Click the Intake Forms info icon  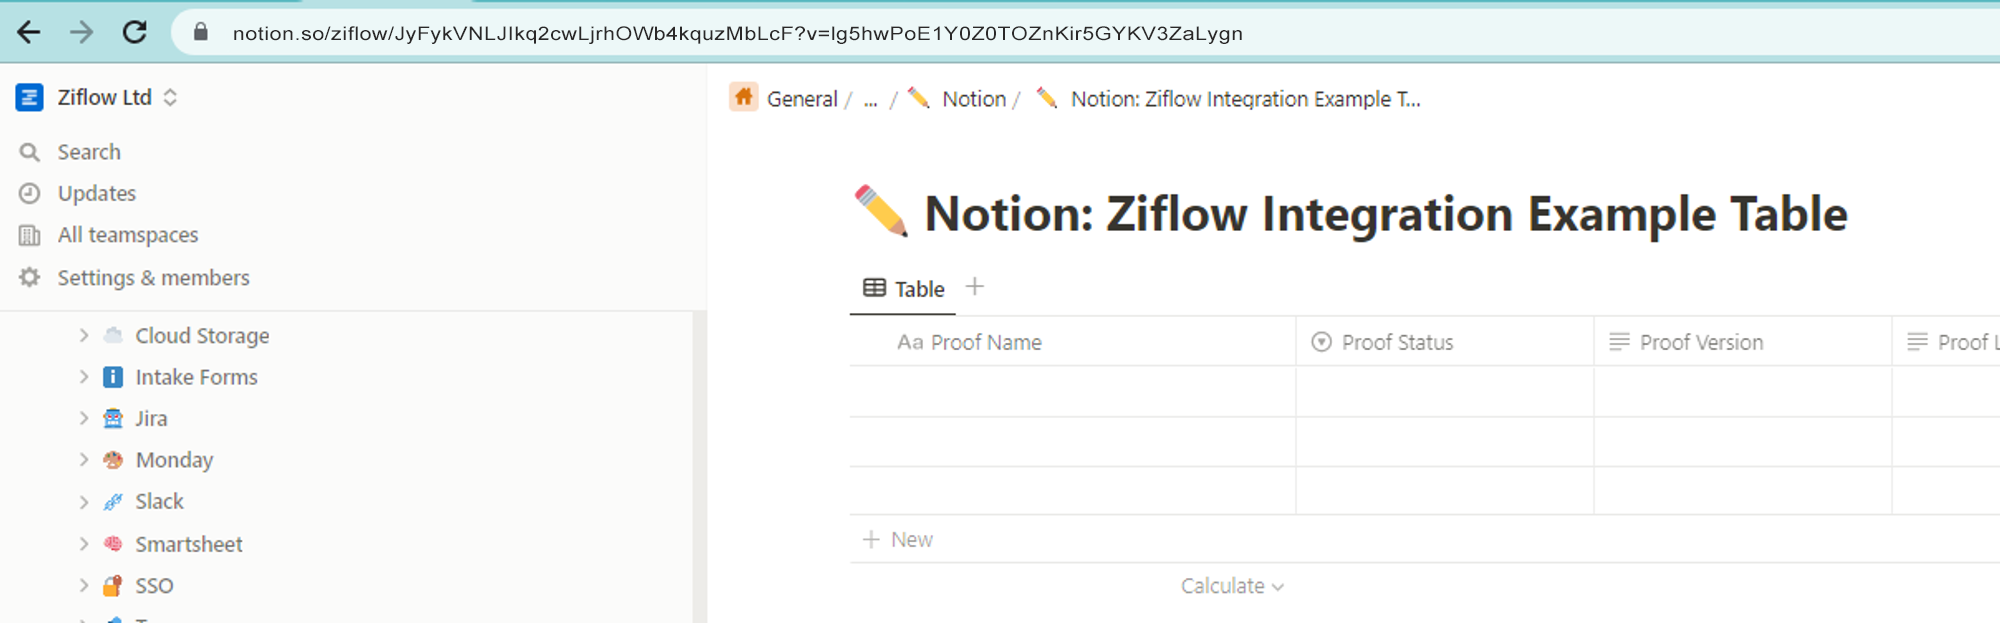(113, 377)
